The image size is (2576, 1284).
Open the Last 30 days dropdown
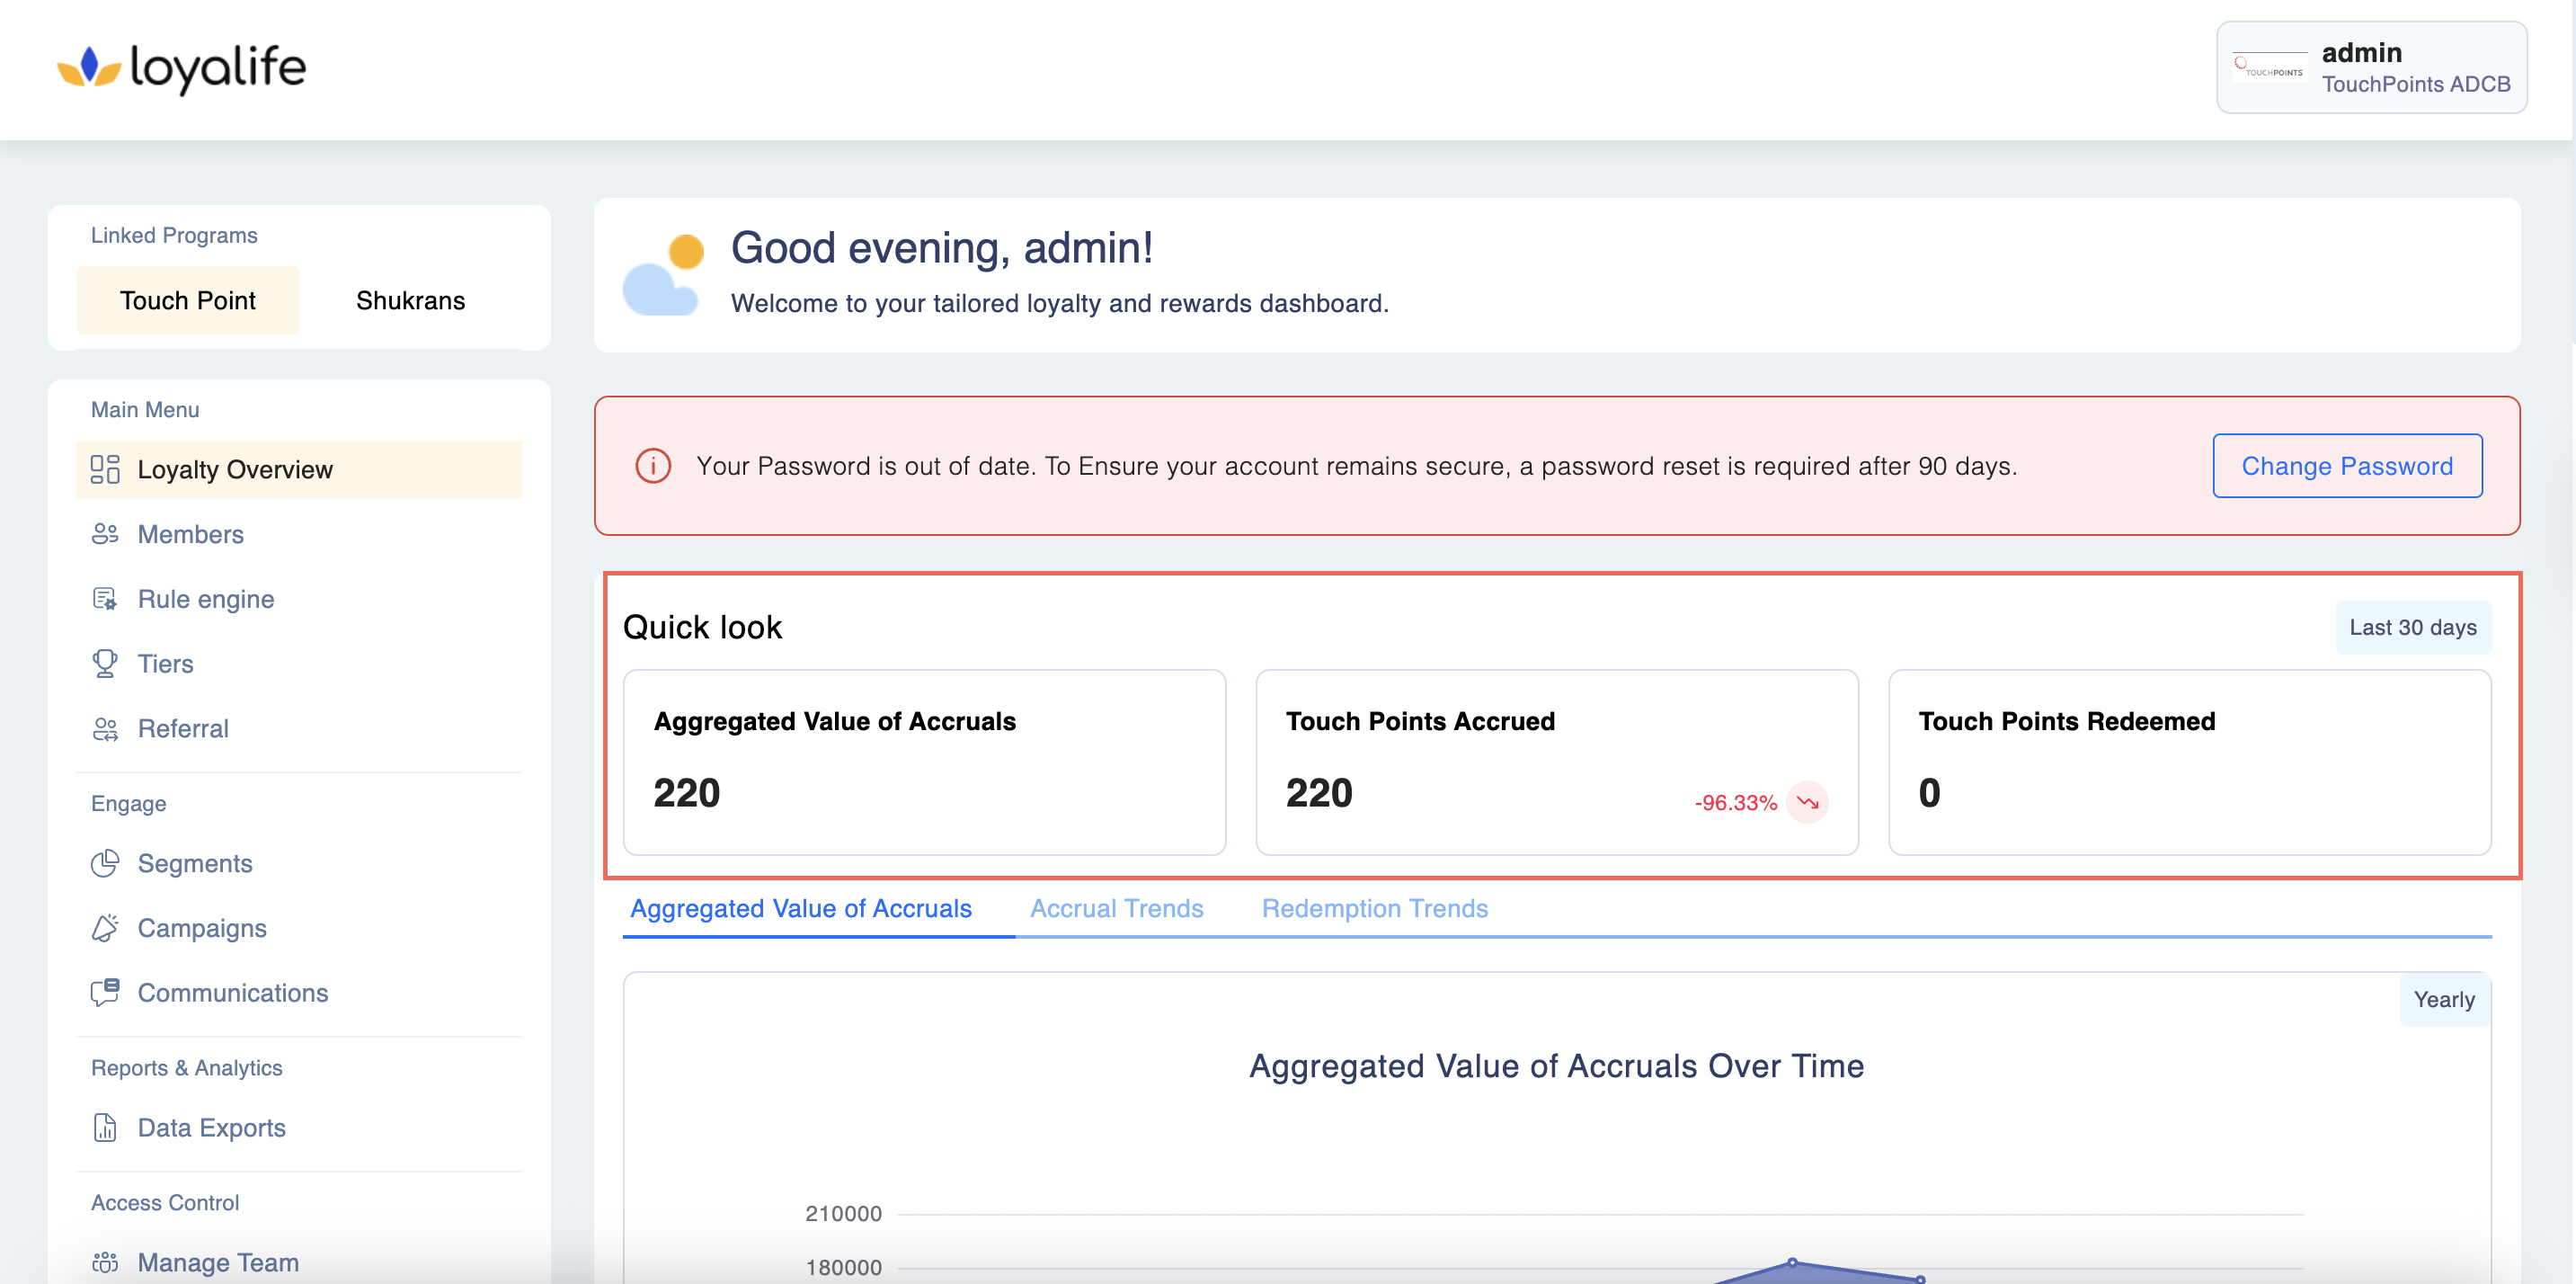click(x=2412, y=627)
